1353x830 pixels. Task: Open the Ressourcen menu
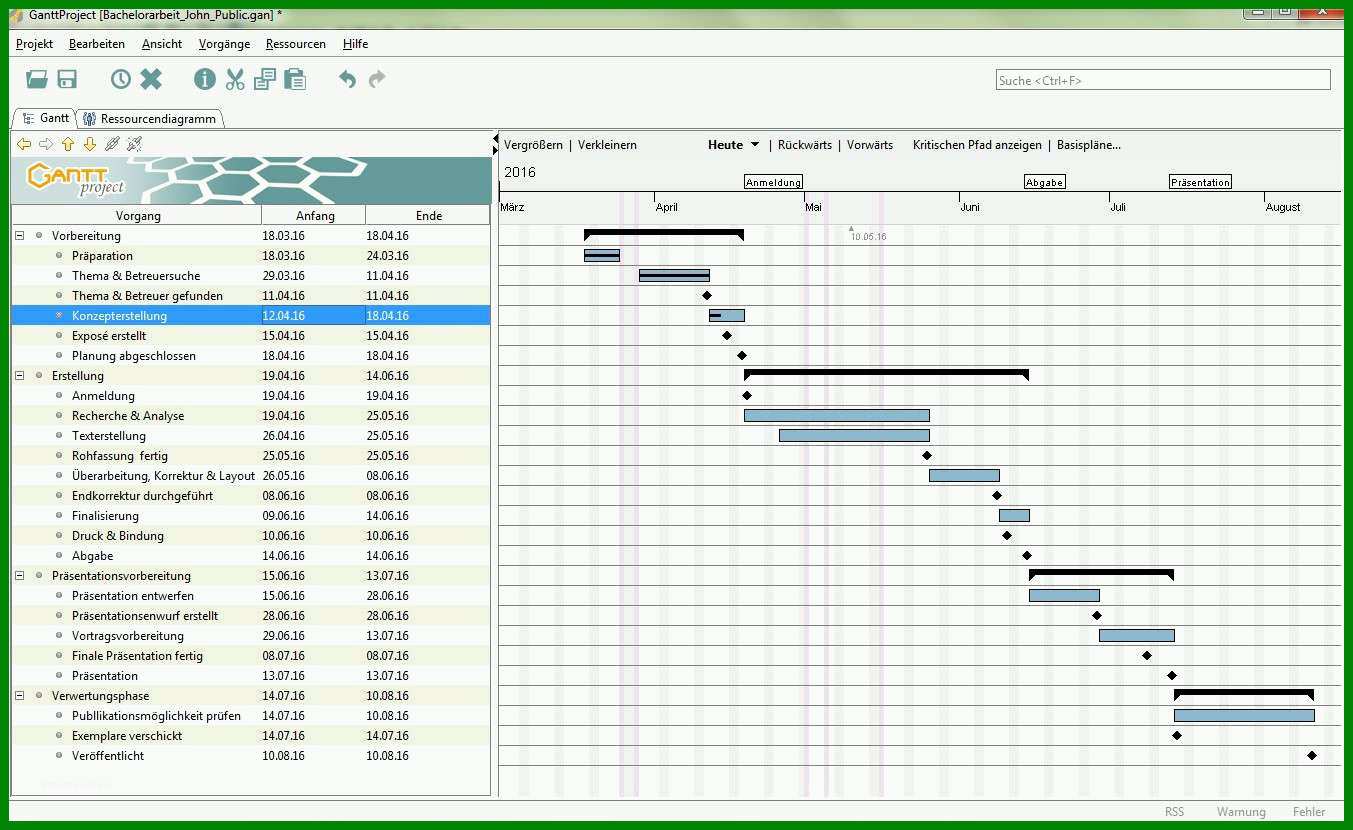[296, 44]
